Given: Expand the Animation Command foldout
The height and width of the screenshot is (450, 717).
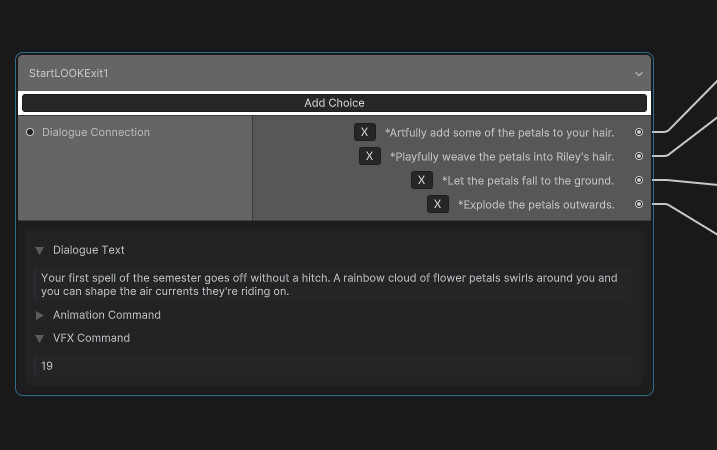Looking at the screenshot, I should pyautogui.click(x=40, y=315).
